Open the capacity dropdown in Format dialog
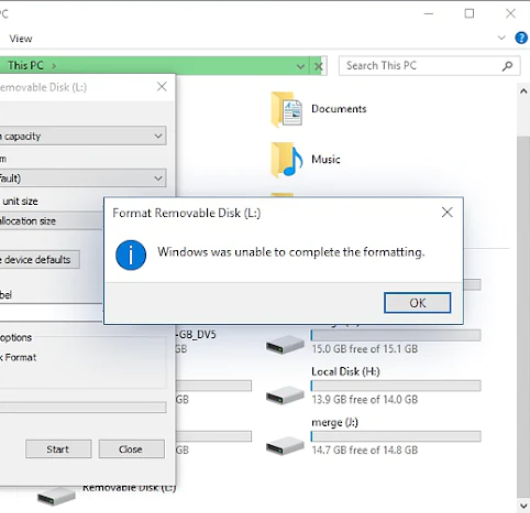The height and width of the screenshot is (513, 530). 83,136
